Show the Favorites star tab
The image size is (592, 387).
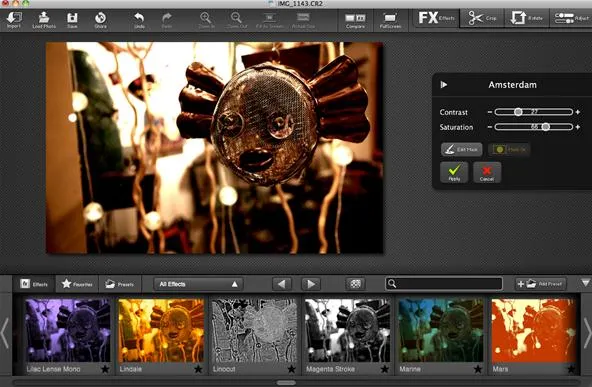77,284
